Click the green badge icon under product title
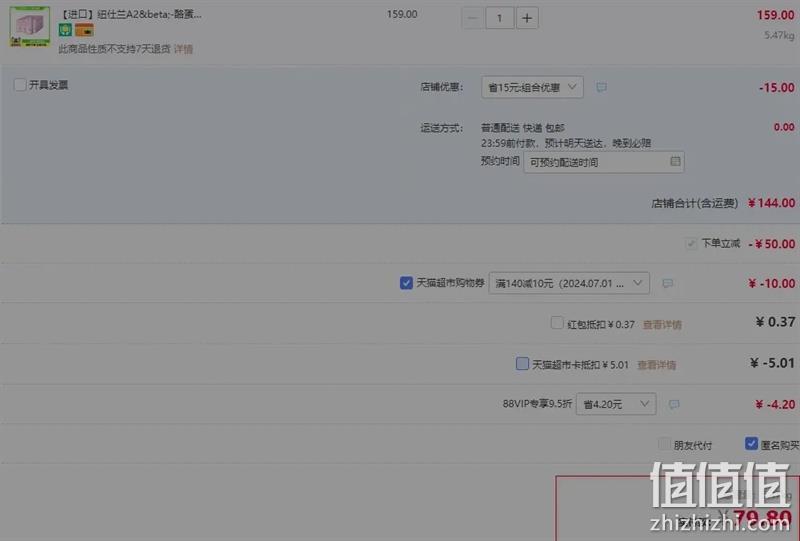 (65, 30)
